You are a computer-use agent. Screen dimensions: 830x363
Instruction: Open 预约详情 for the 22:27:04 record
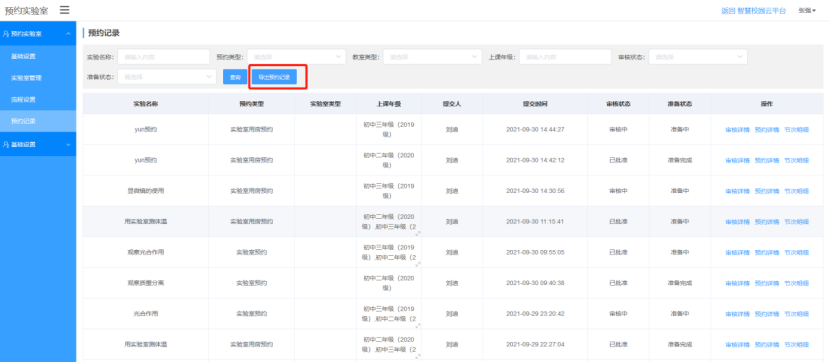click(766, 344)
